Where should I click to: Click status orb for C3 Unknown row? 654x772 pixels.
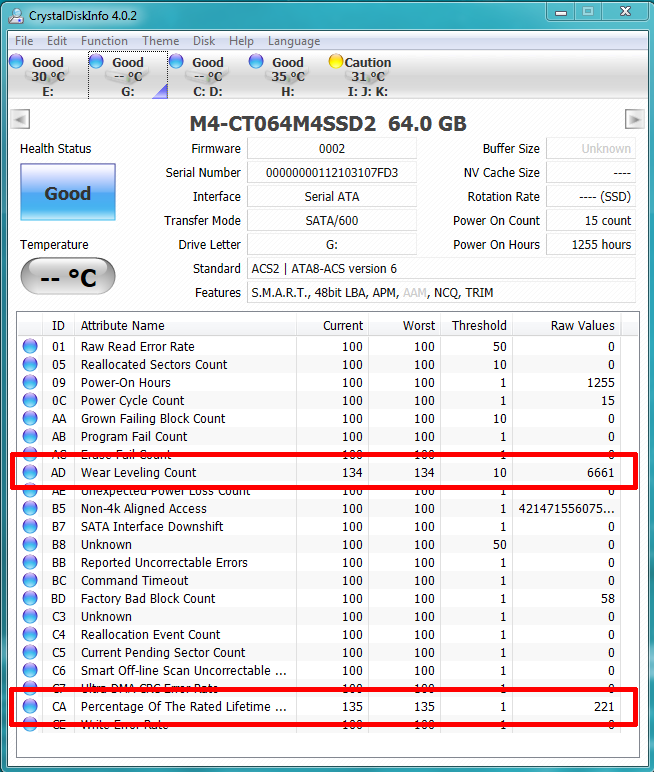coord(30,616)
